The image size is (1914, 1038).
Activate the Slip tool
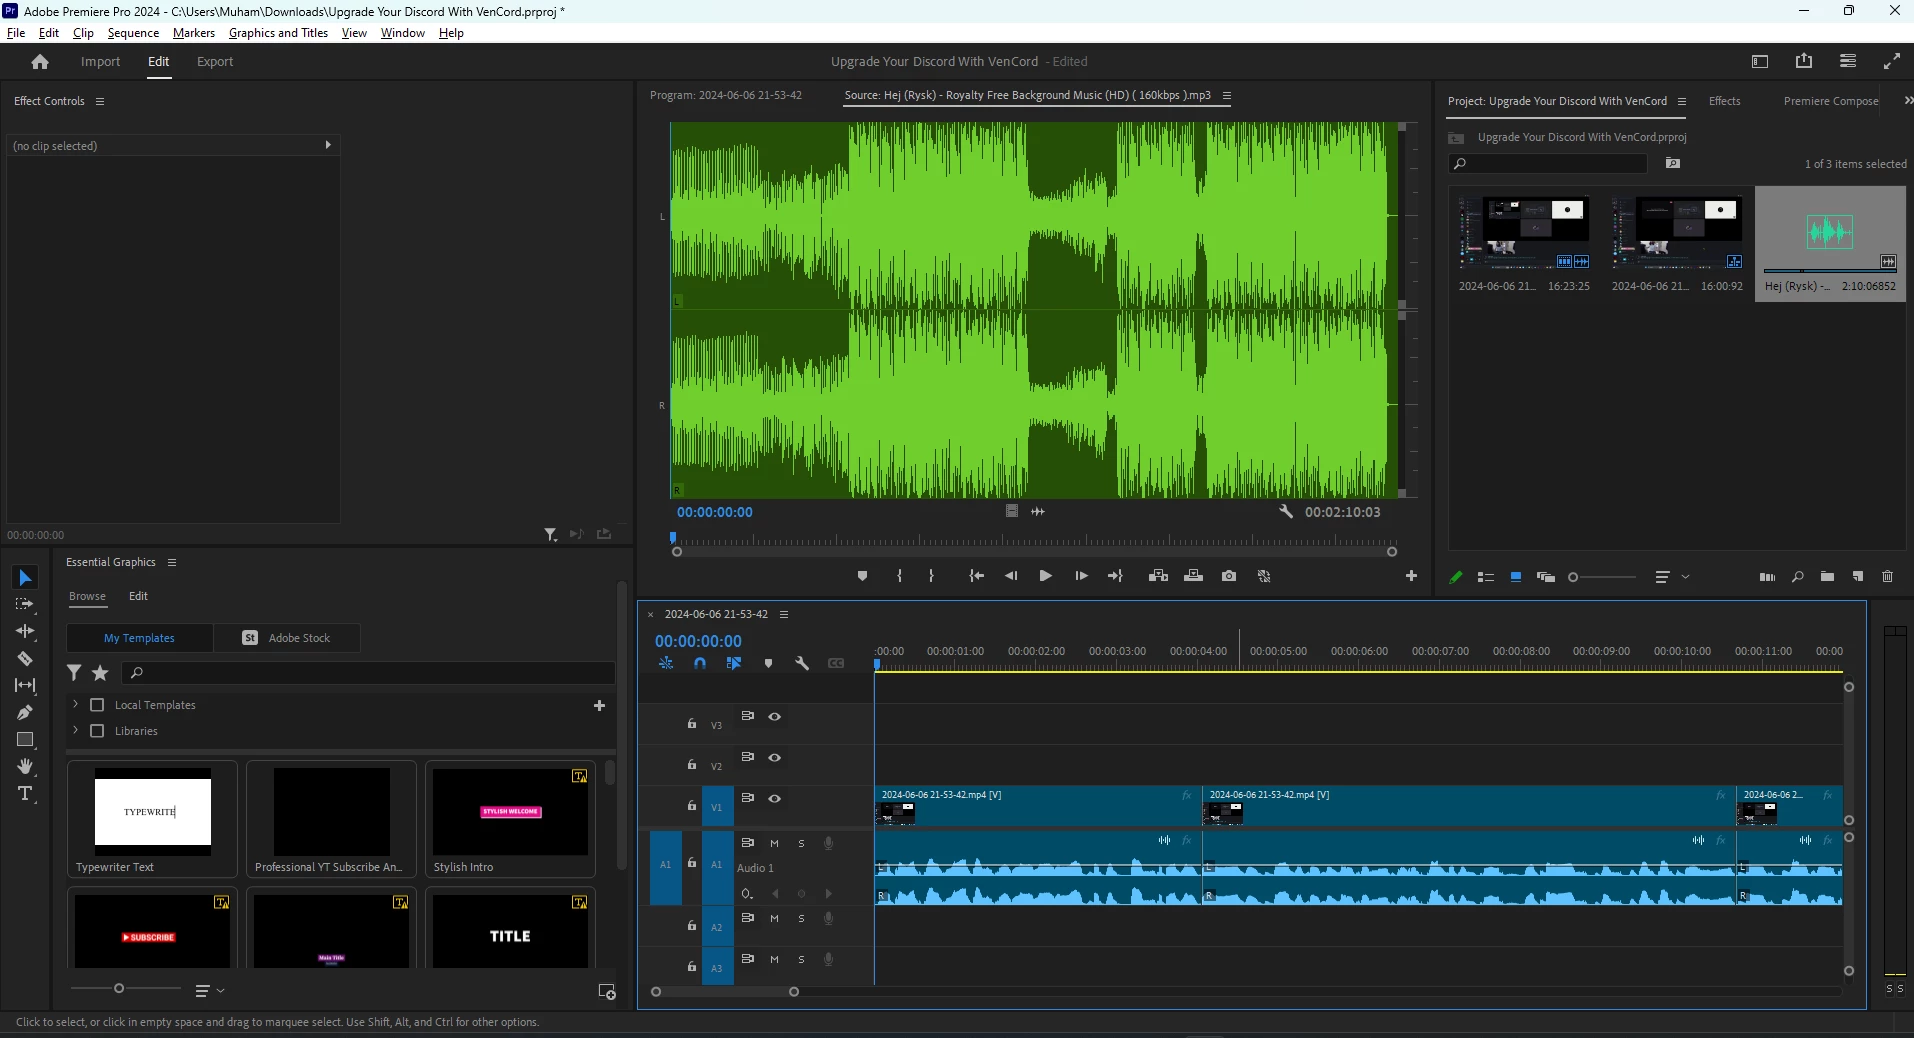coord(25,685)
